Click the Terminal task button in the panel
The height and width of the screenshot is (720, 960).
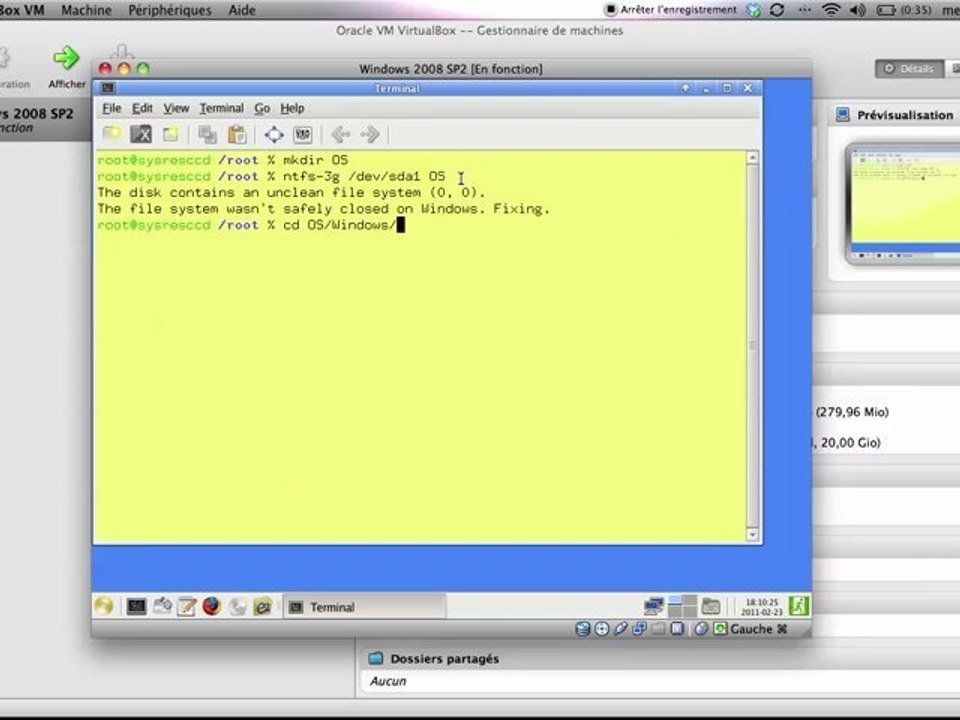click(364, 607)
